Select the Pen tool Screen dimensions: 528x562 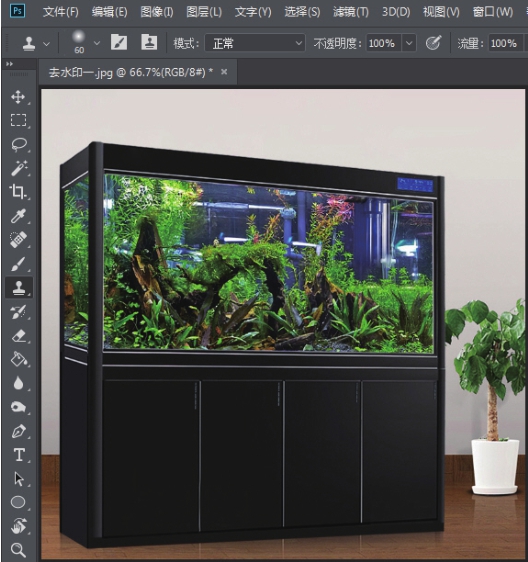click(18, 431)
